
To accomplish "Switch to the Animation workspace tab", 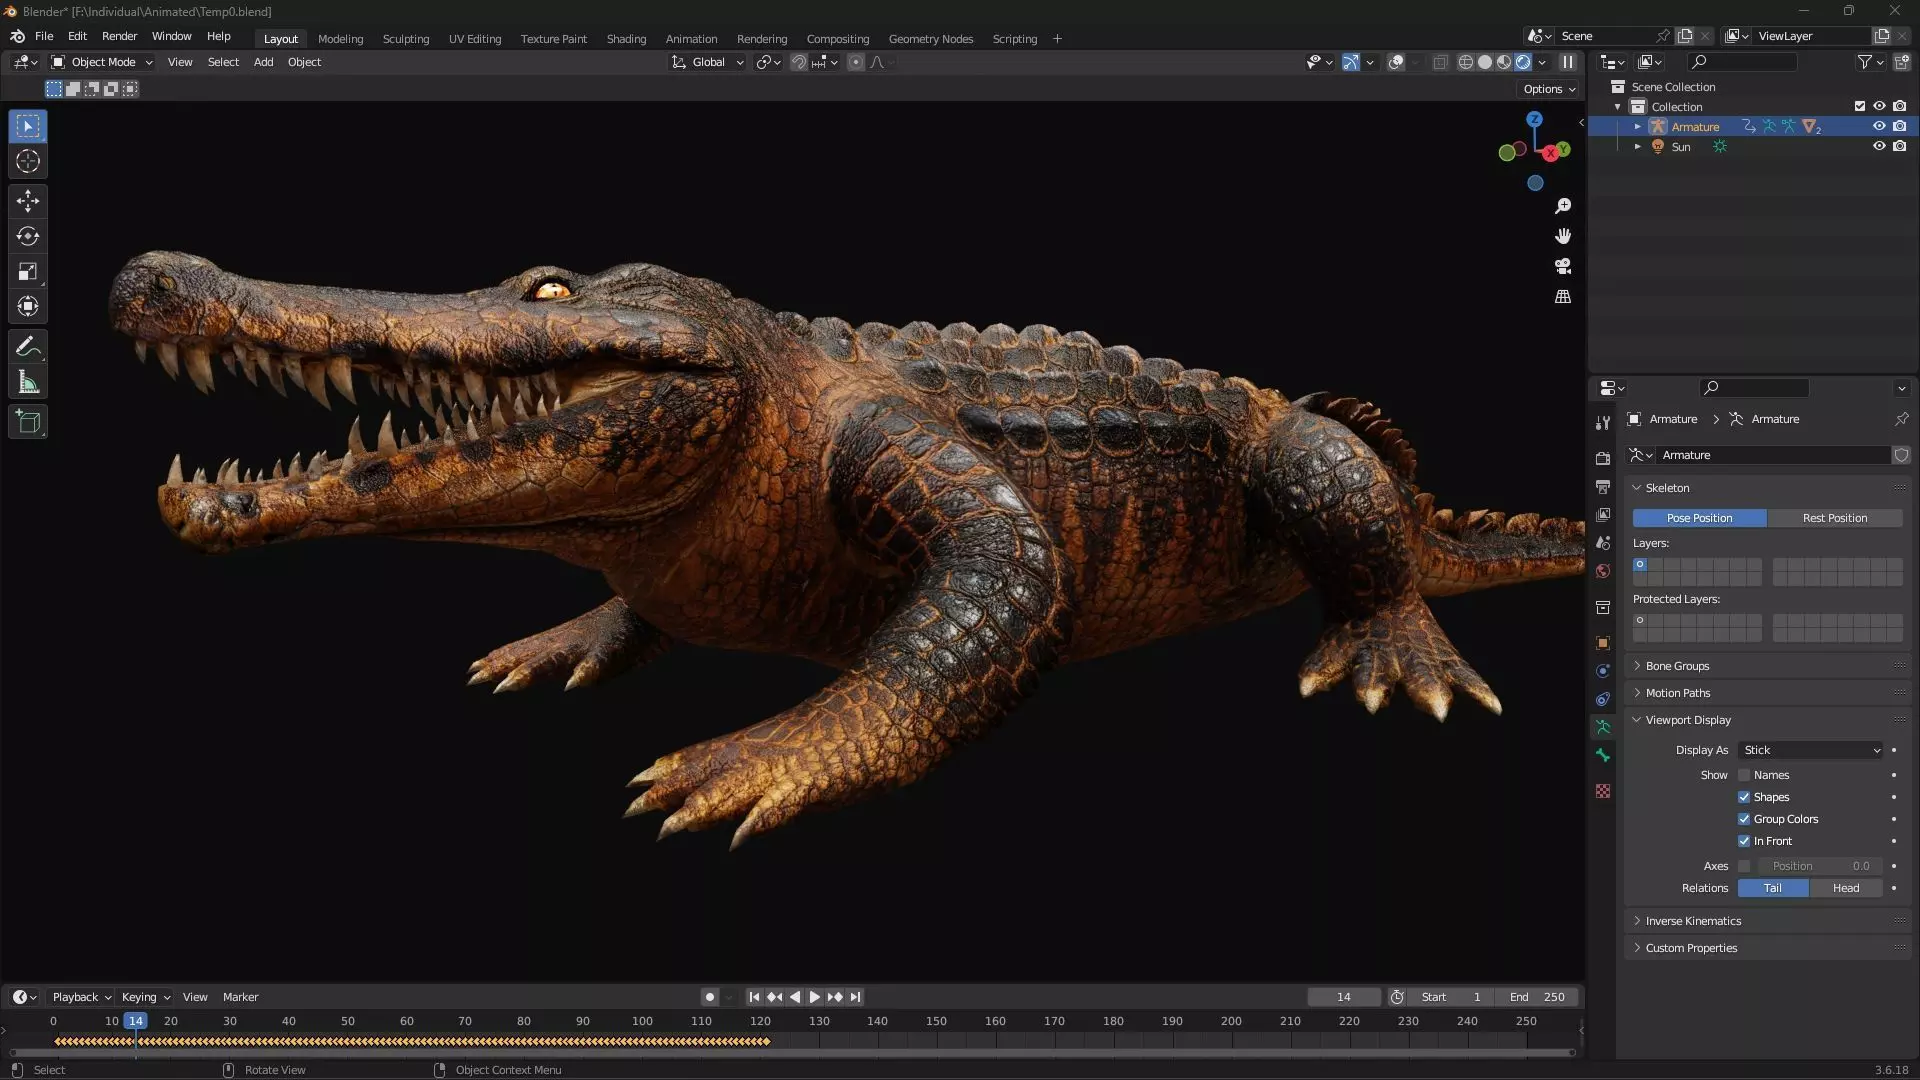I will 691,39.
